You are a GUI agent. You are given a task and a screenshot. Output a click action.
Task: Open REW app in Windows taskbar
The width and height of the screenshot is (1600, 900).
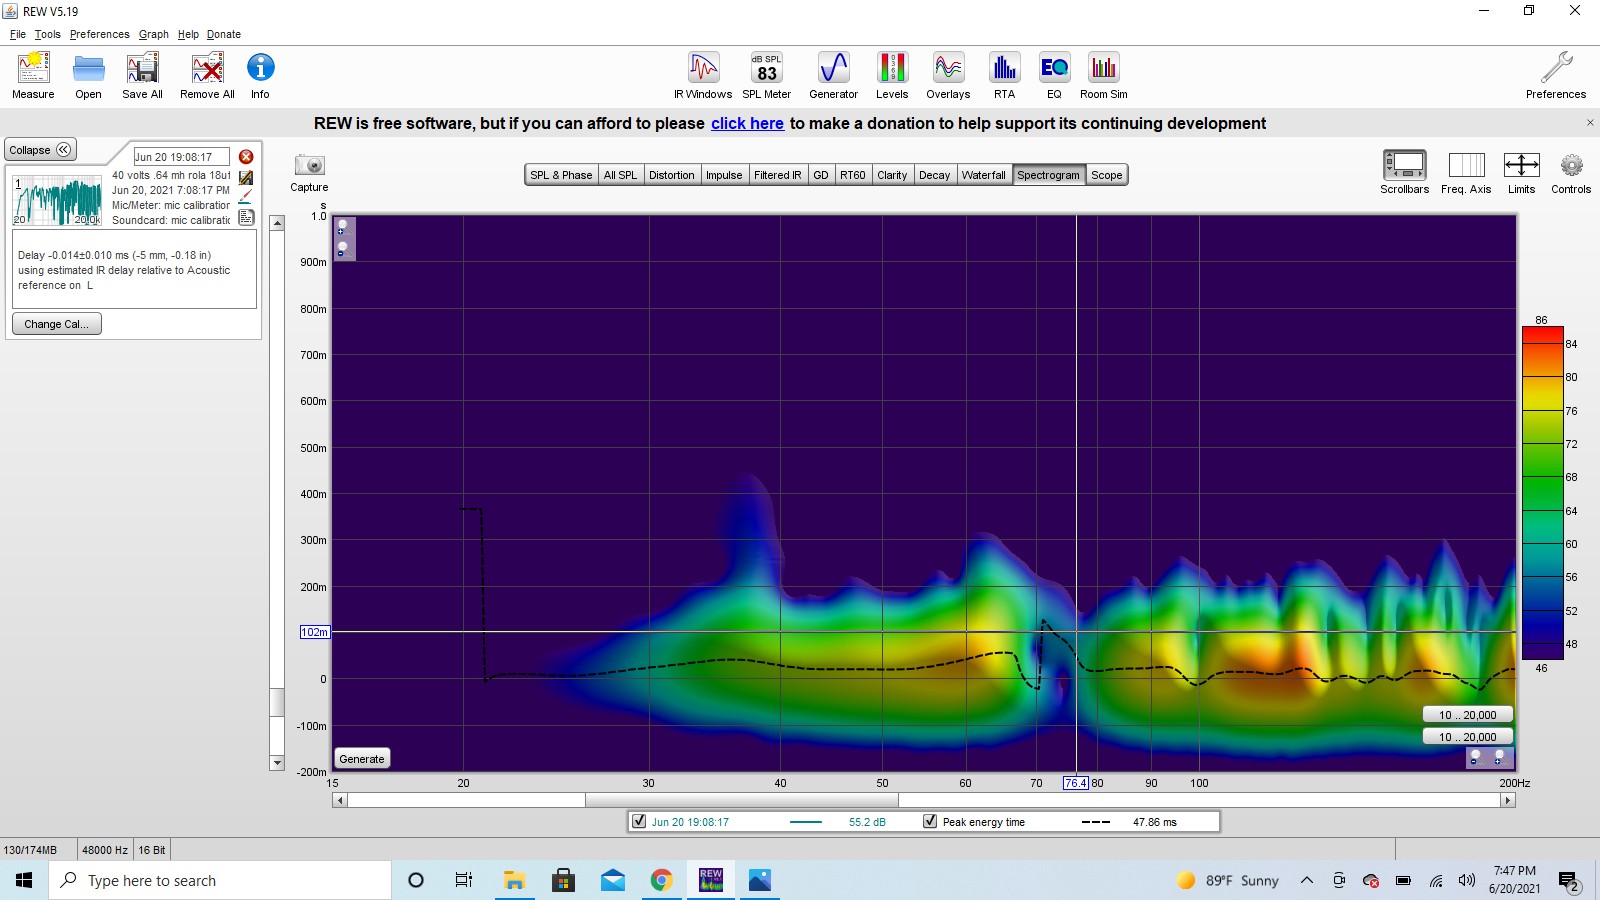click(711, 880)
